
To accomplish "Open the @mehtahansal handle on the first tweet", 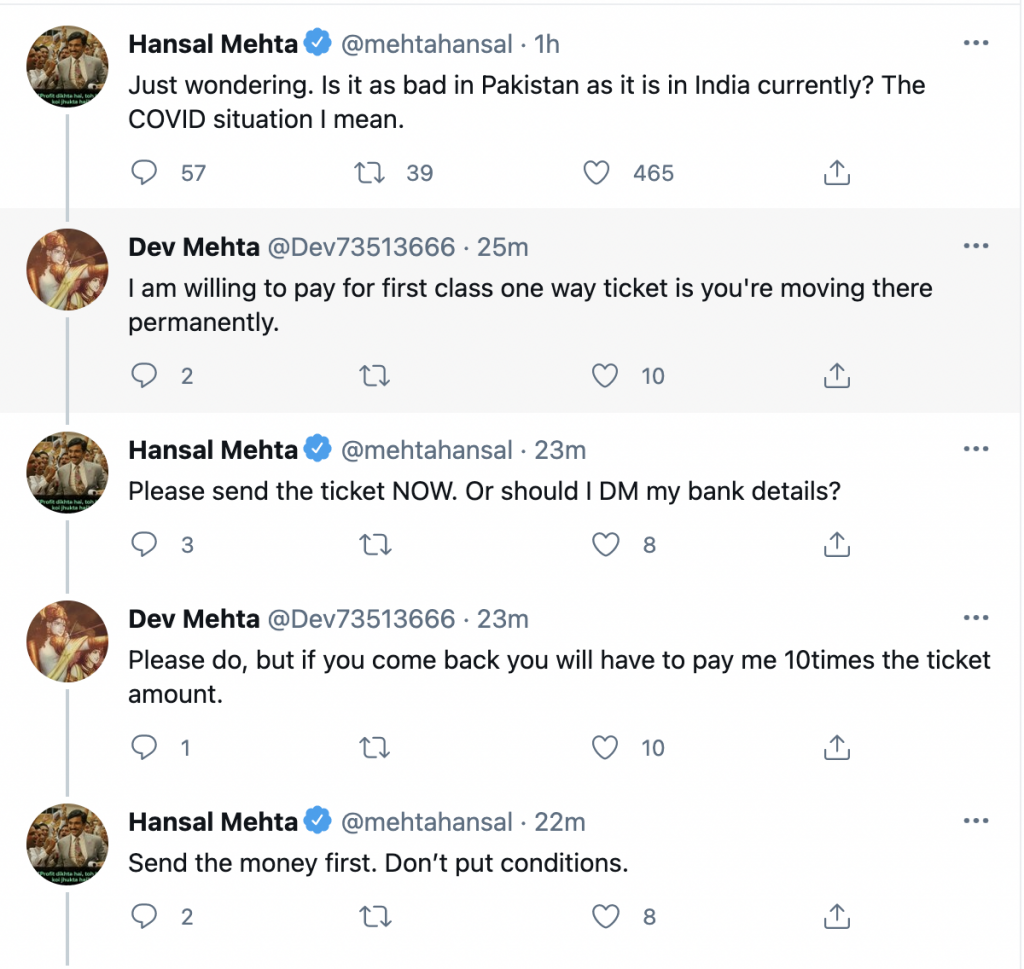I will click(427, 45).
